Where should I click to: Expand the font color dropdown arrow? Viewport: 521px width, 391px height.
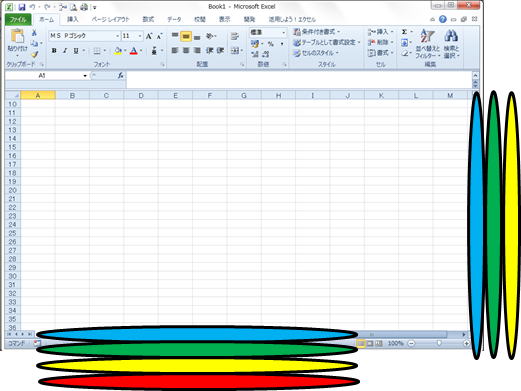tap(141, 51)
